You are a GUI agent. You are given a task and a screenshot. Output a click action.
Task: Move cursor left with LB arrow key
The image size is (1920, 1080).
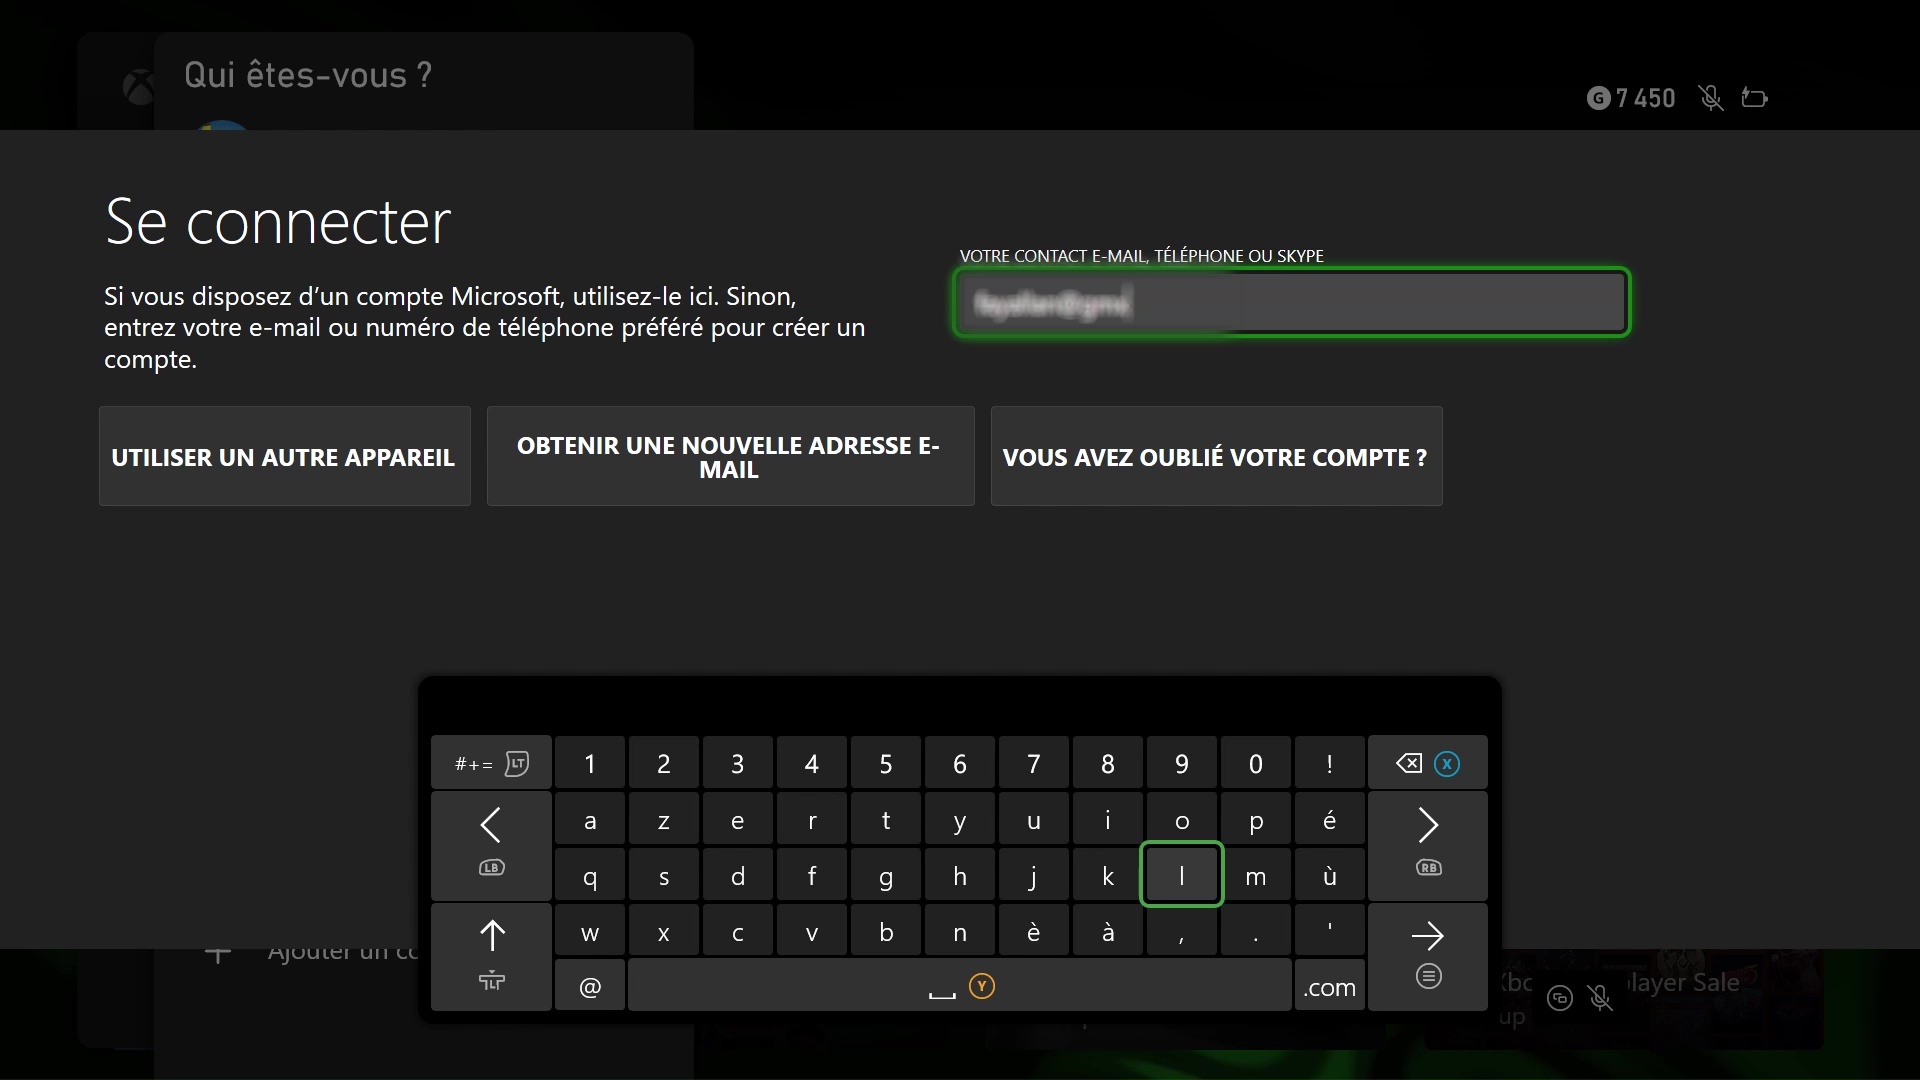click(491, 846)
